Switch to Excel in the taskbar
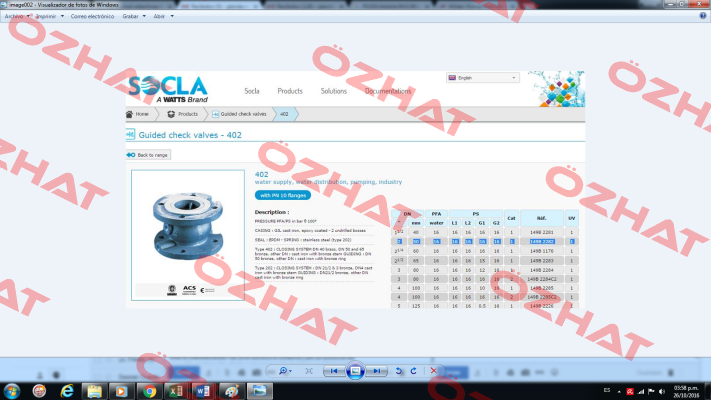Screen dimensions: 711x400 point(176,391)
